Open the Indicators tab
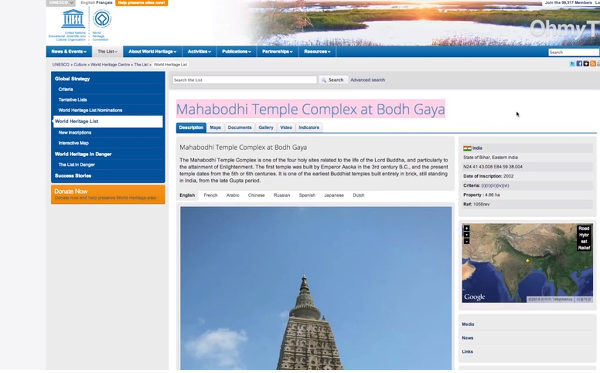Screen dimensions: 600x373 click(x=309, y=127)
